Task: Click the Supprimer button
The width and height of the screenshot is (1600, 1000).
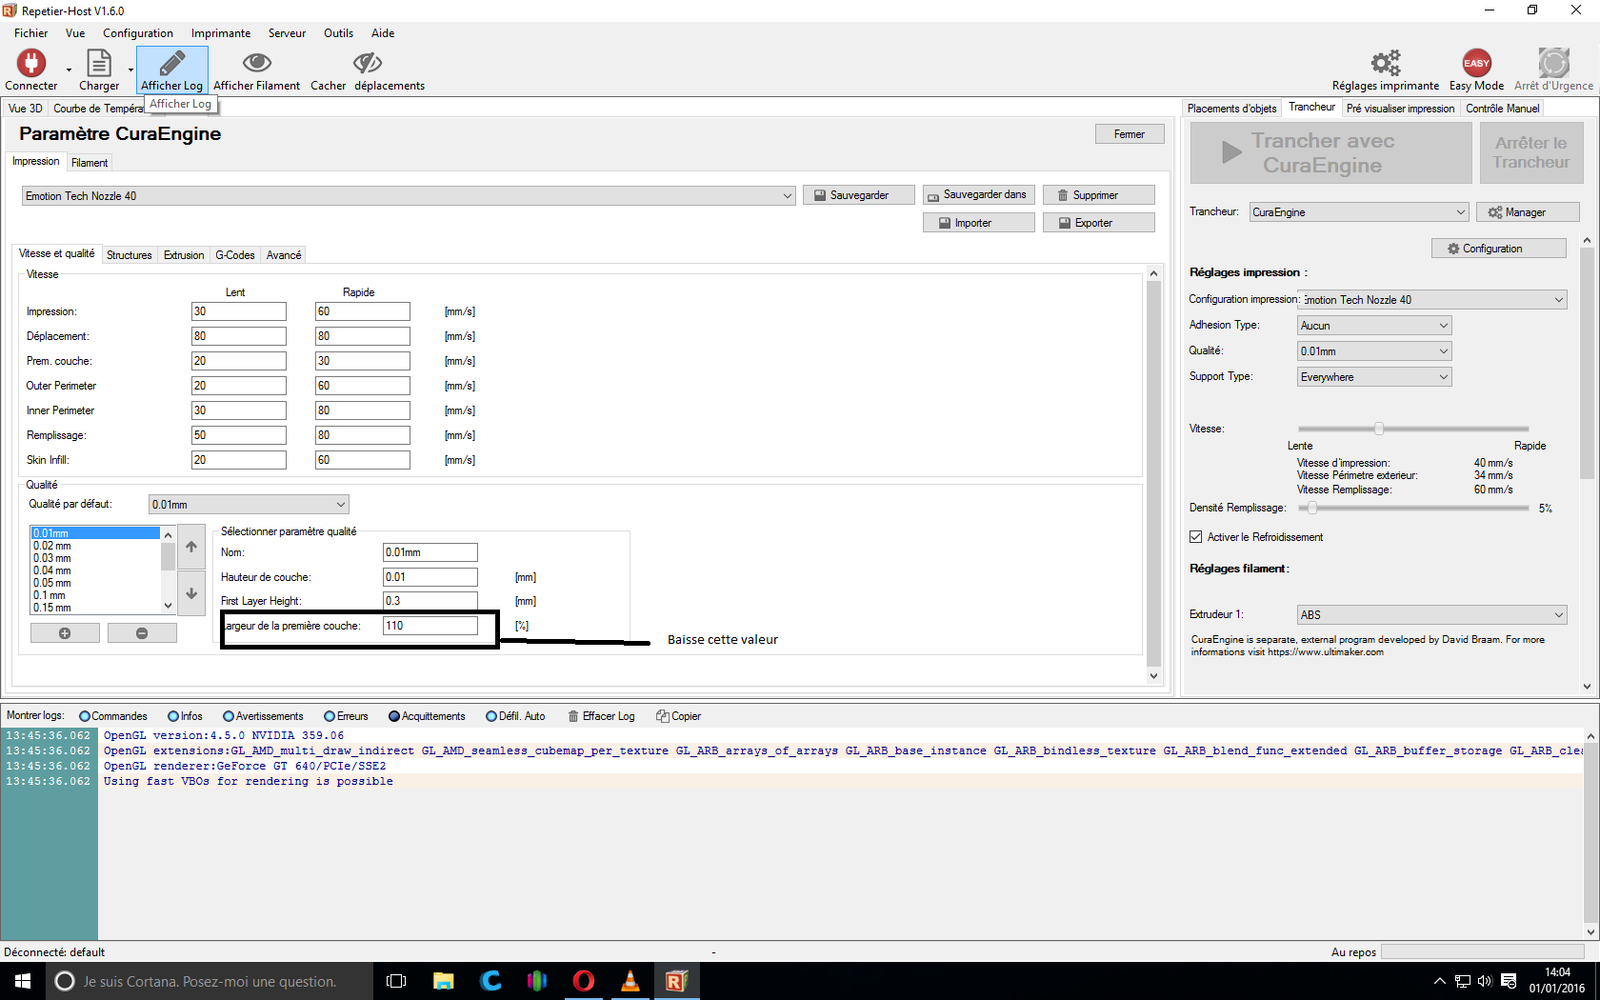Action: (1099, 195)
